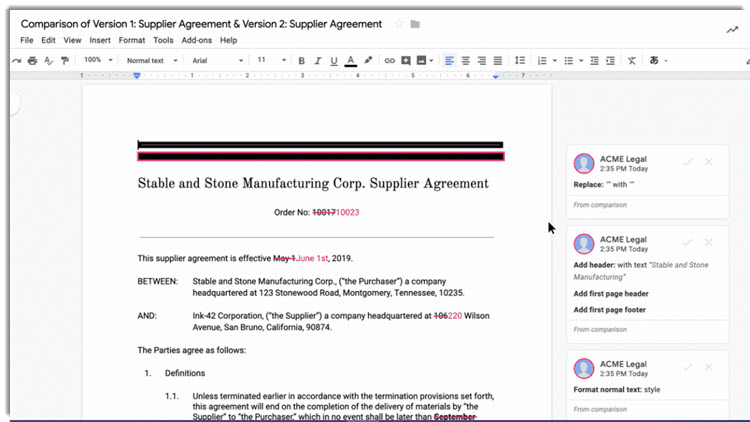Decrease the paragraph indent

click(594, 61)
